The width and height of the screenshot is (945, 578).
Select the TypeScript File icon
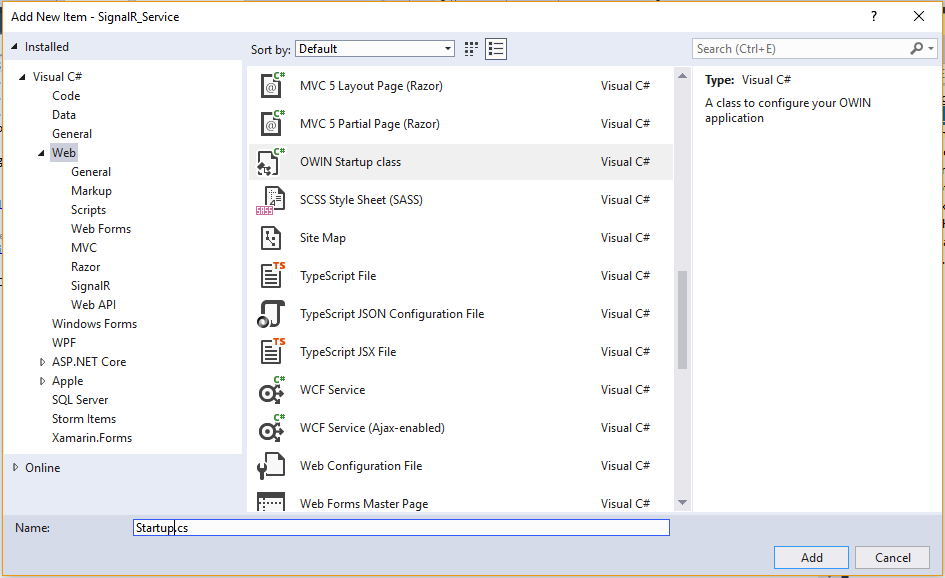pos(271,276)
